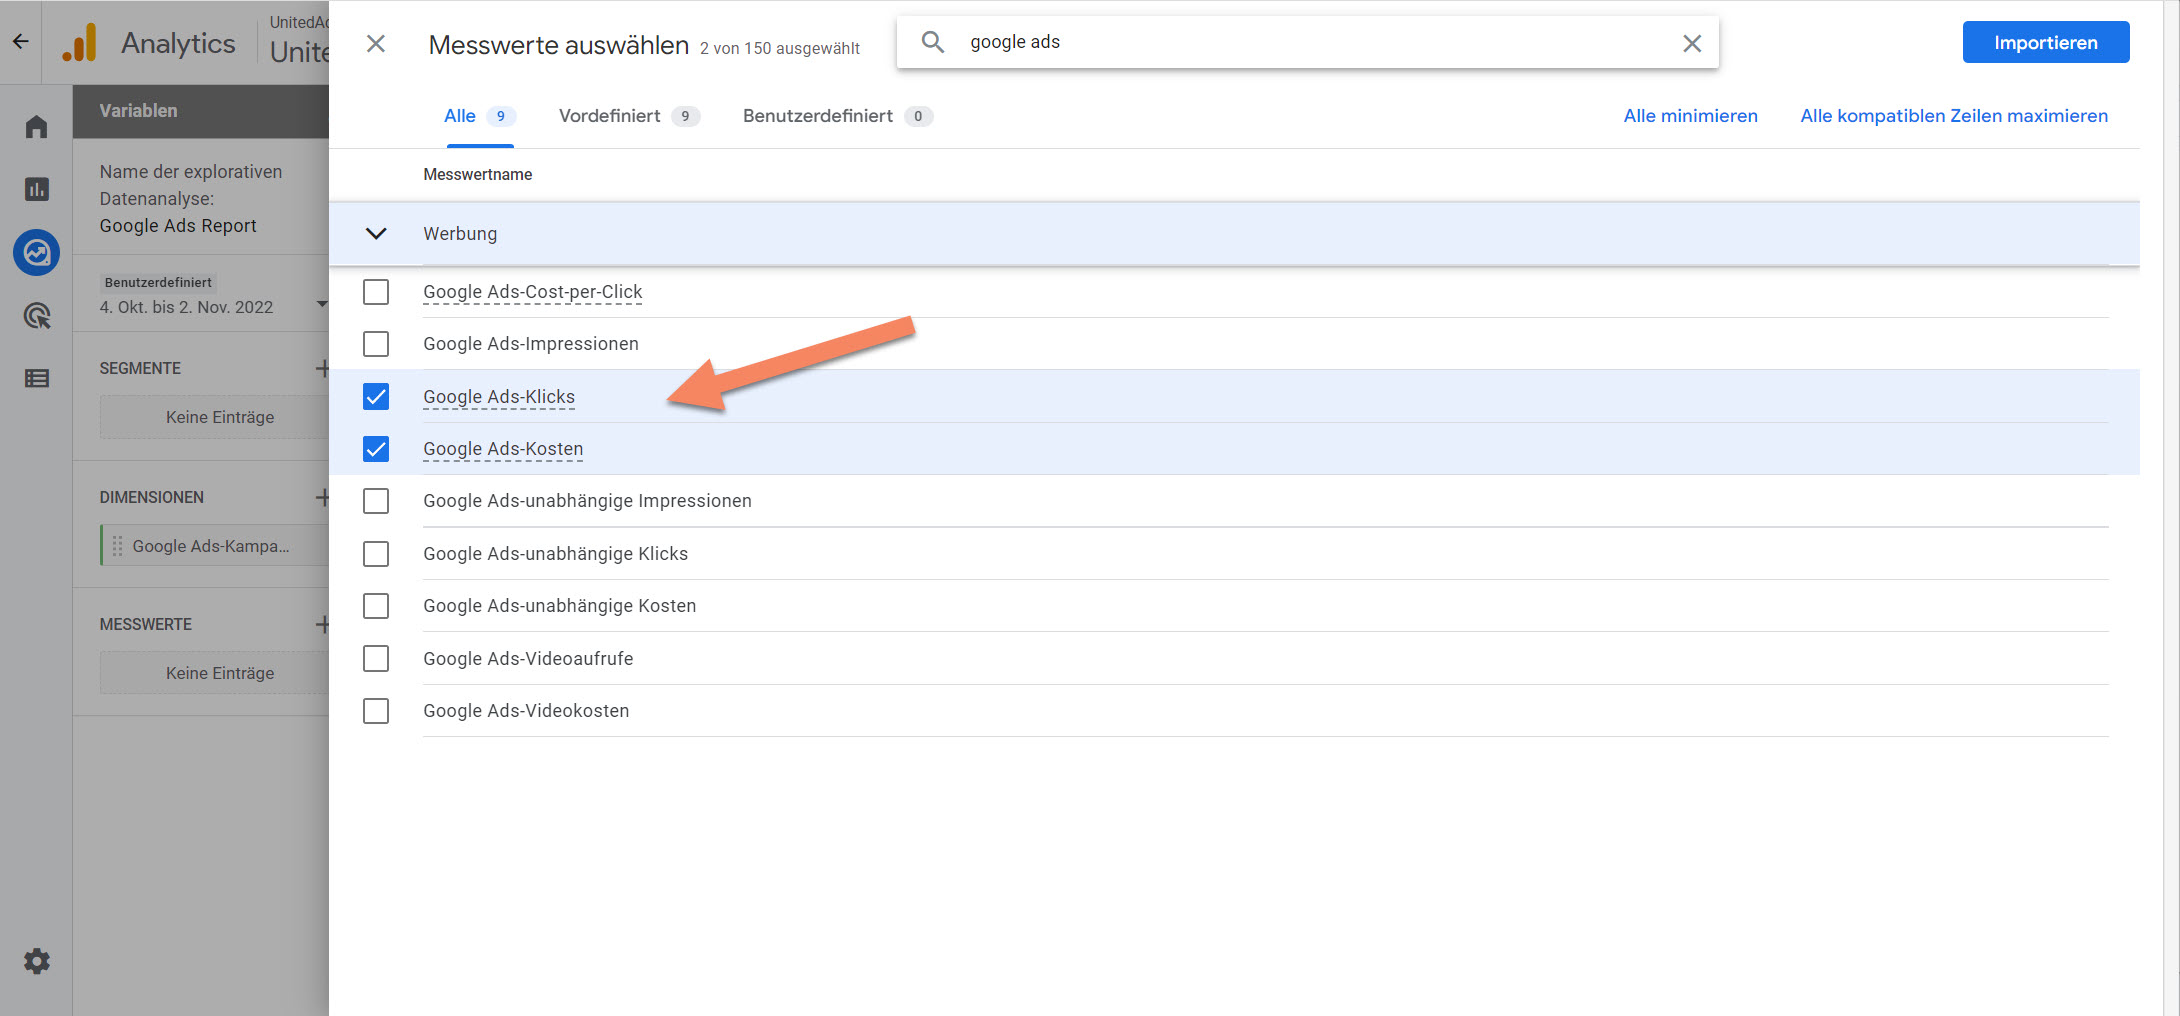
Task: Open the date range dropdown arrow
Action: [322, 304]
